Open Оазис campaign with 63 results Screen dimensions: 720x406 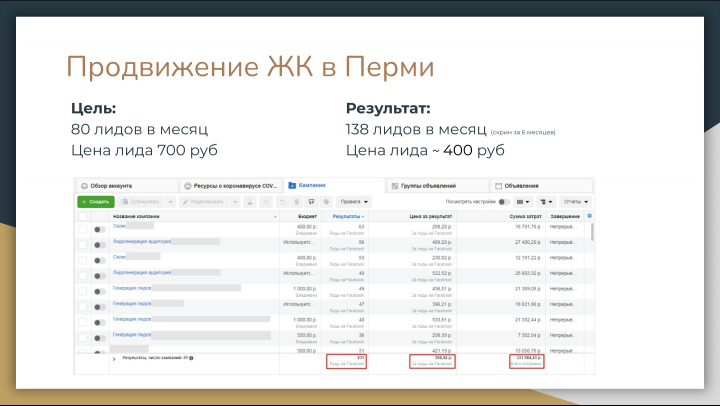coord(119,226)
